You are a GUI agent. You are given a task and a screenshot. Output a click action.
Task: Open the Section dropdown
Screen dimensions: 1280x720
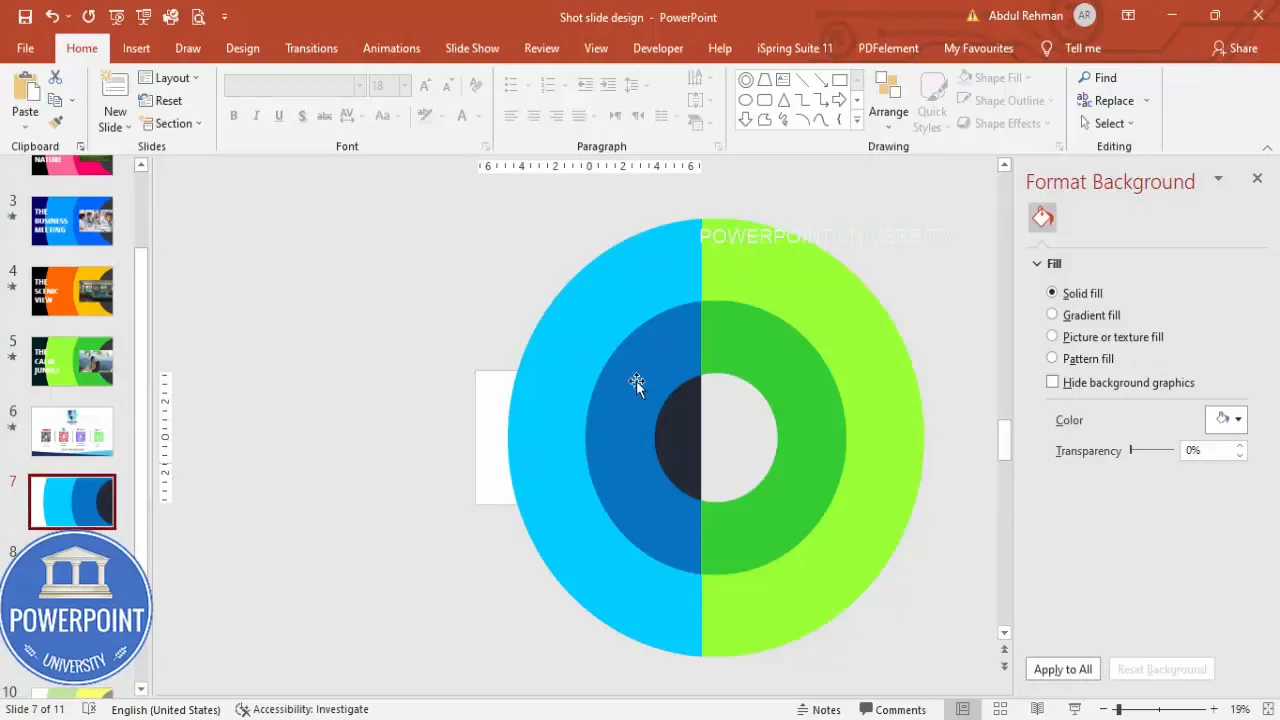click(x=171, y=123)
